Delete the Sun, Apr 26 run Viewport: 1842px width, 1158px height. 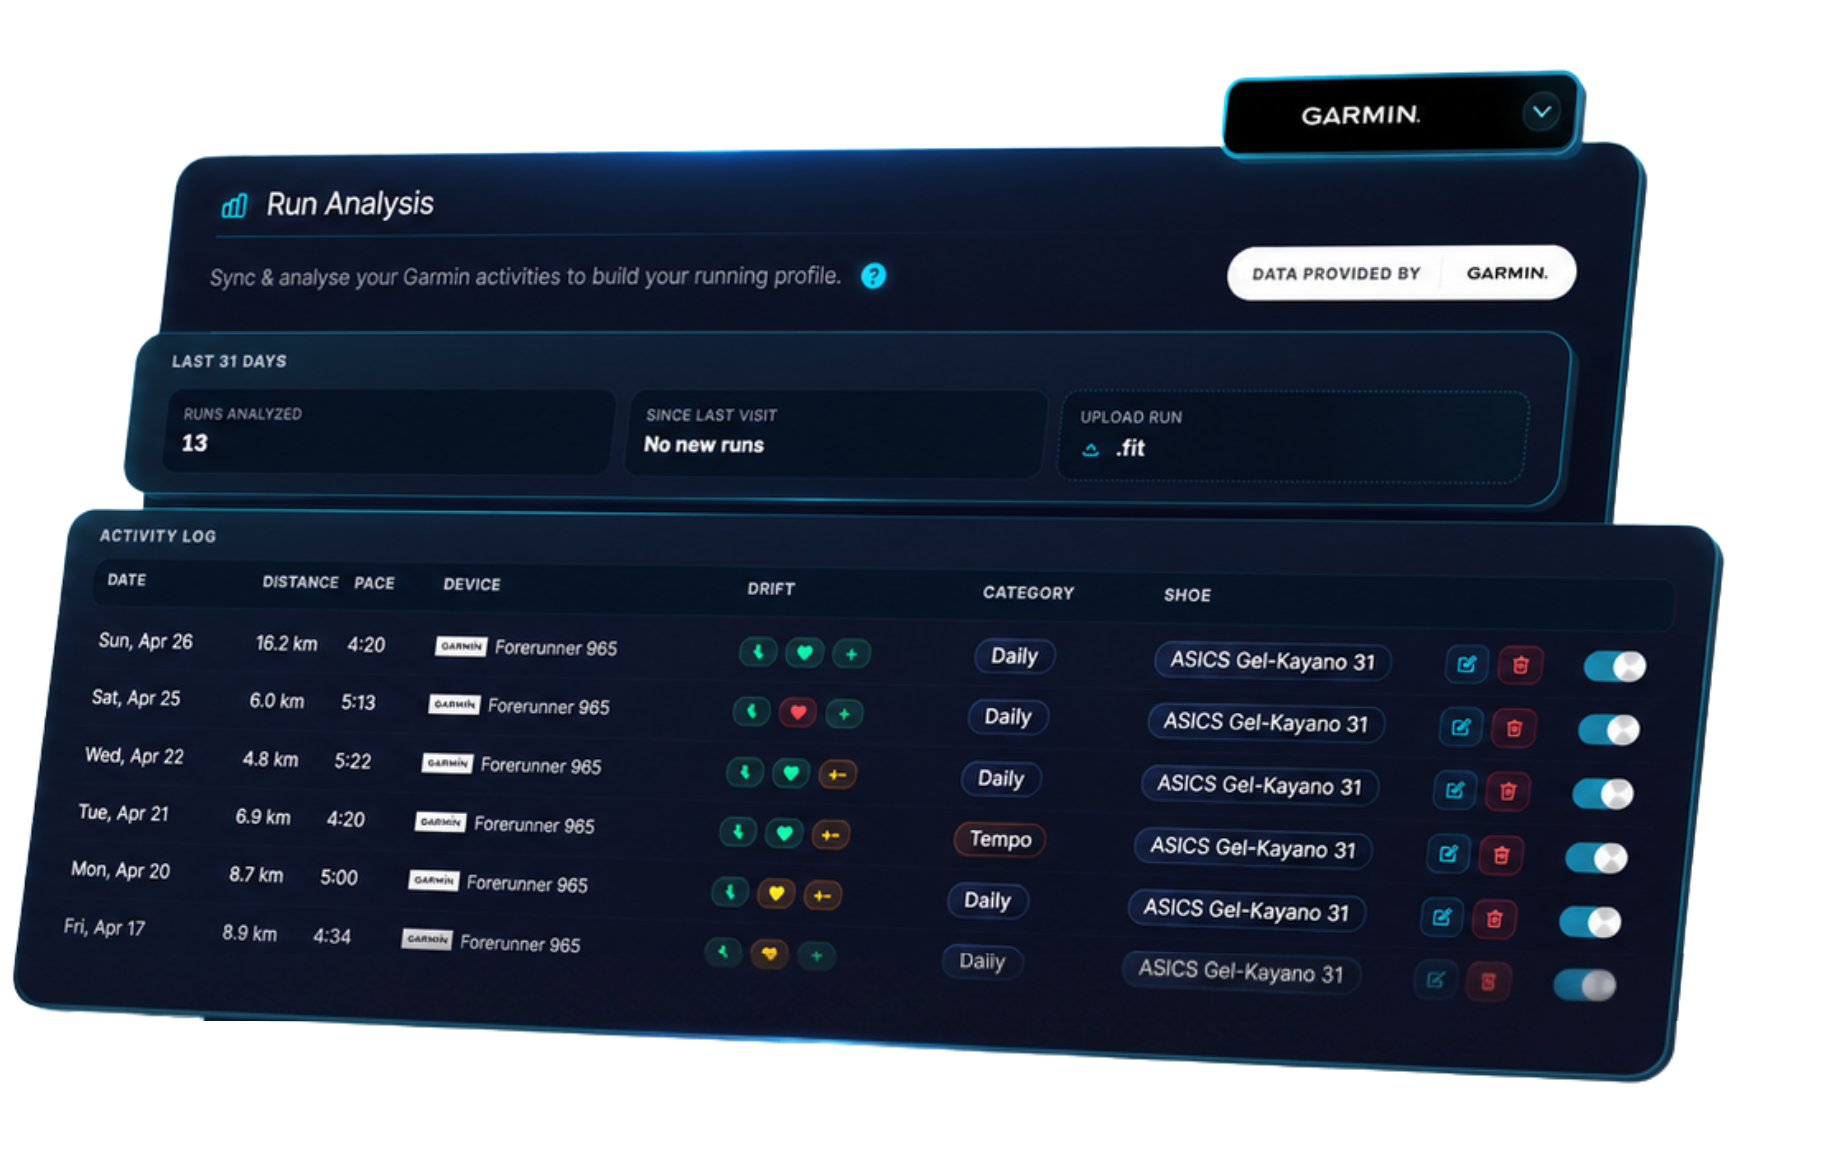click(x=1520, y=665)
